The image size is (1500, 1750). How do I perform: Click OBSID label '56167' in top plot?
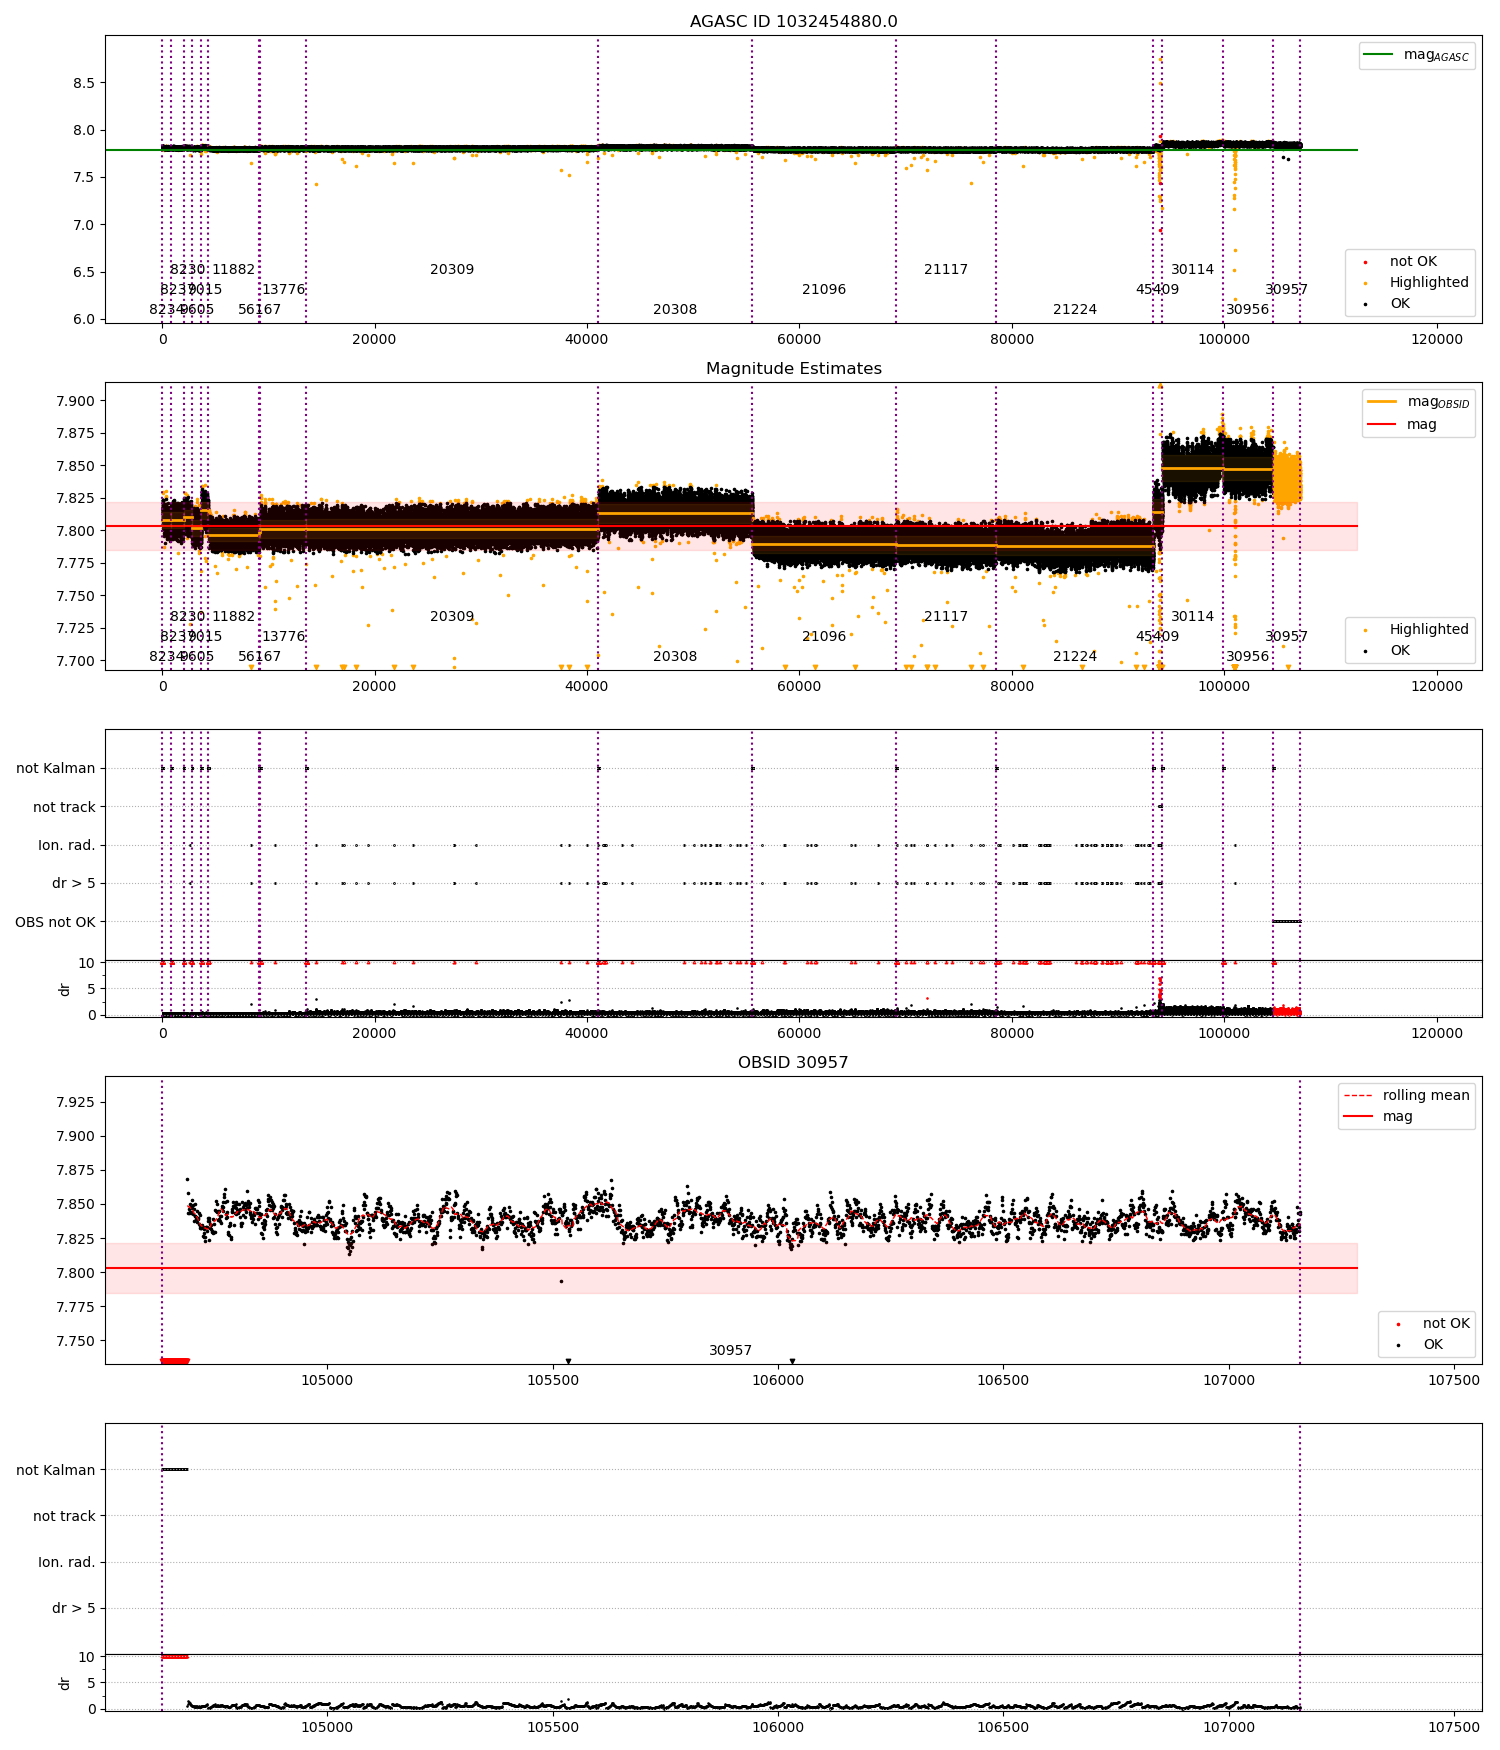coord(260,310)
